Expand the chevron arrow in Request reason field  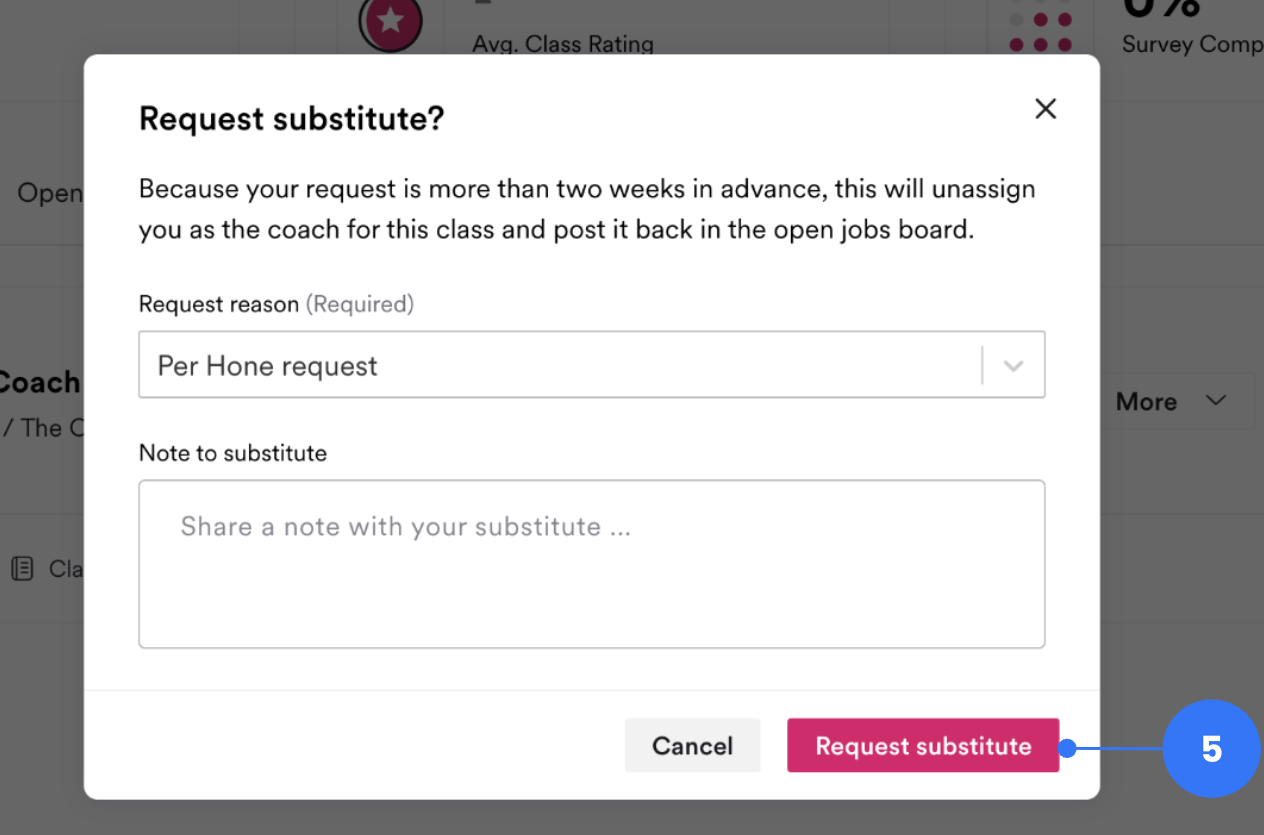[1013, 366]
